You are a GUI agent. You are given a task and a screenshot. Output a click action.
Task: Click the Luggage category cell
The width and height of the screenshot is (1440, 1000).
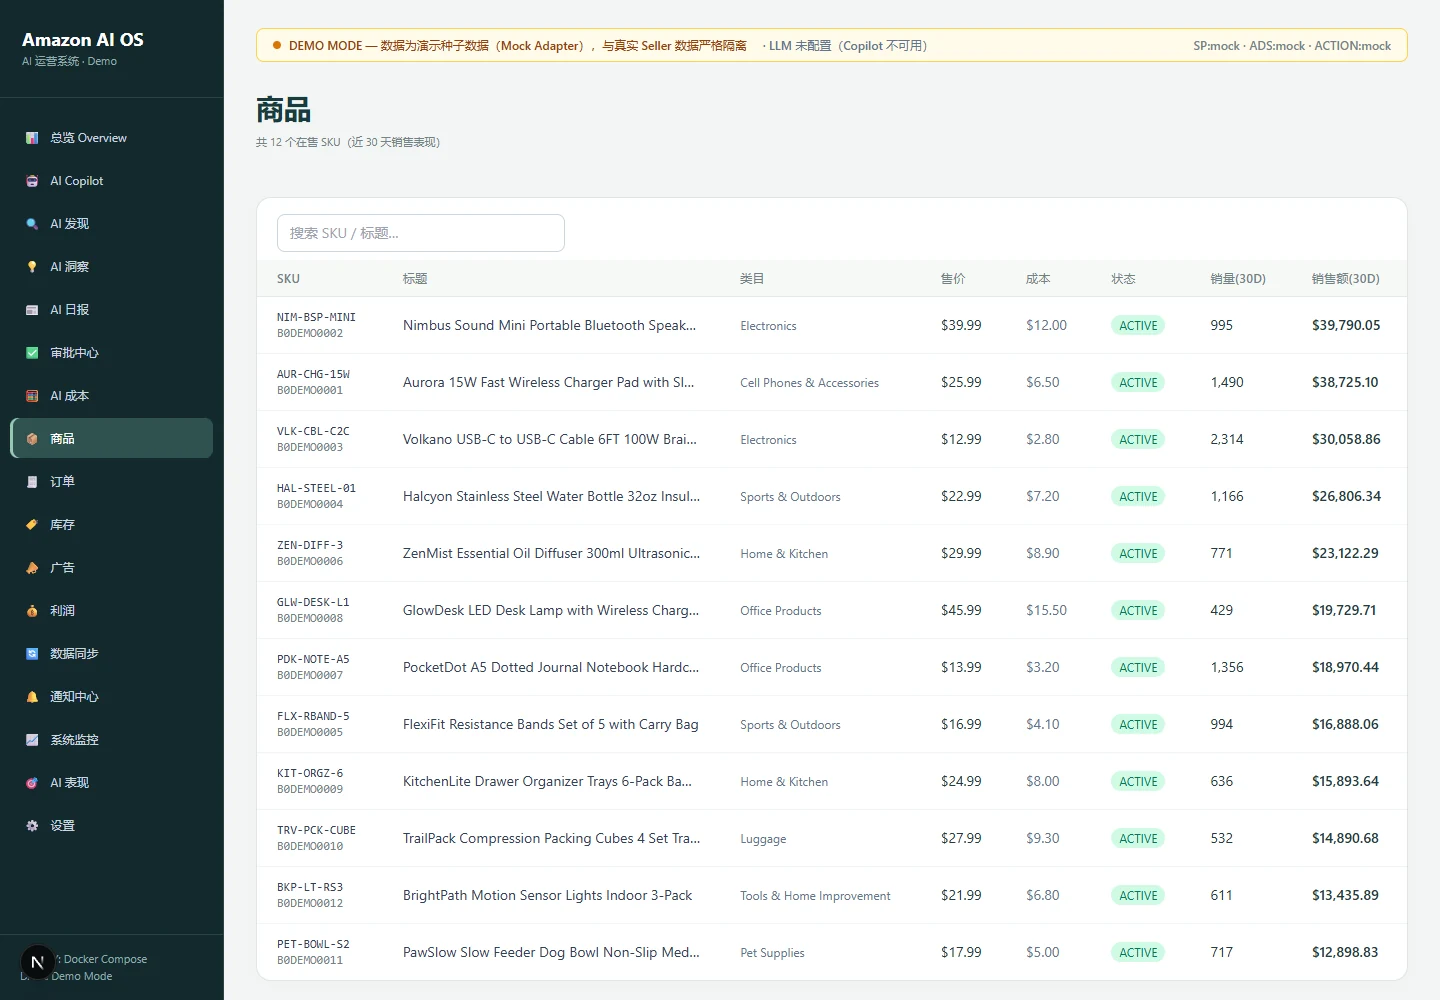click(x=763, y=839)
